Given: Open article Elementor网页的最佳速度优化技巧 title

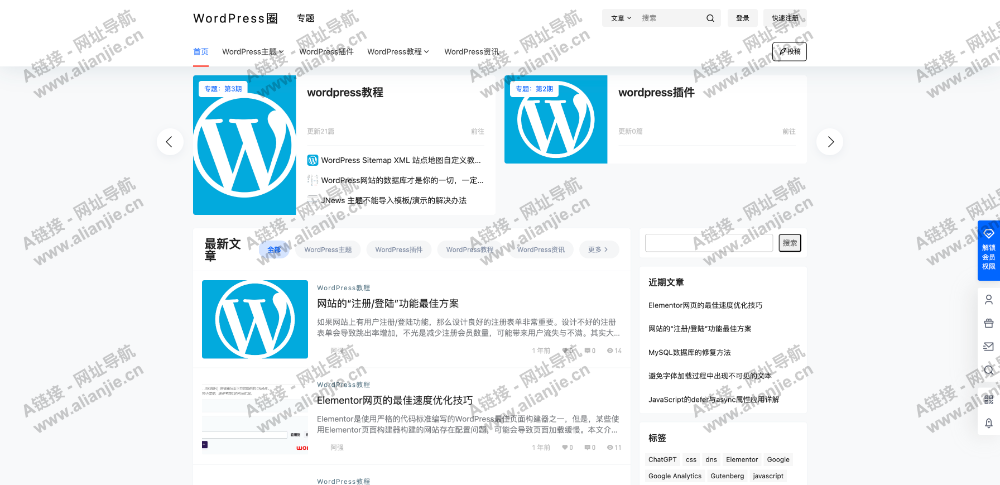Looking at the screenshot, I should tap(395, 400).
